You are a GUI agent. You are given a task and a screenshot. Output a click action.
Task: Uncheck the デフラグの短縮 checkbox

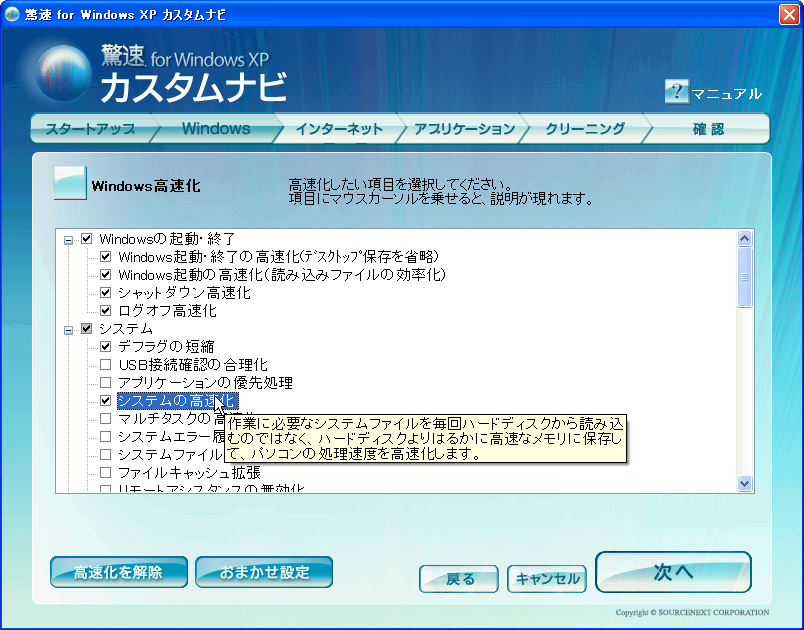(106, 347)
